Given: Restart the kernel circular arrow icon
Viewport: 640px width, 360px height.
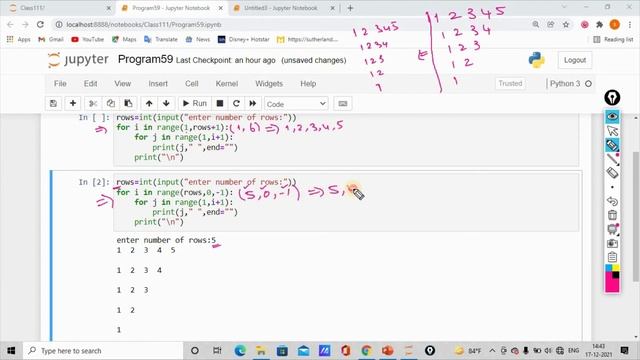Looking at the screenshot, I should point(236,104).
